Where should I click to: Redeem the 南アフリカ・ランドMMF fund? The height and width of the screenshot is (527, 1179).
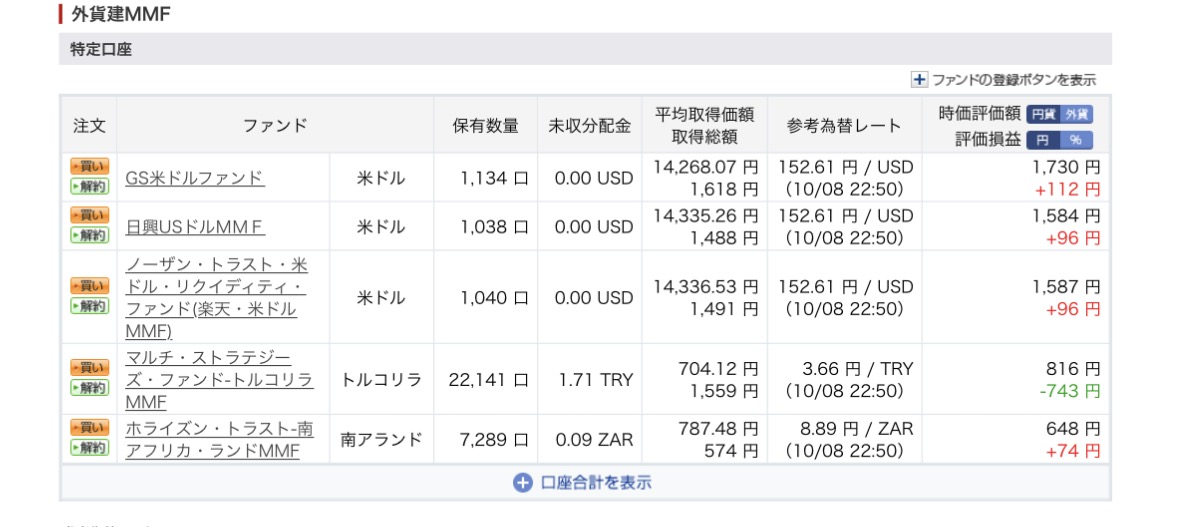(89, 448)
